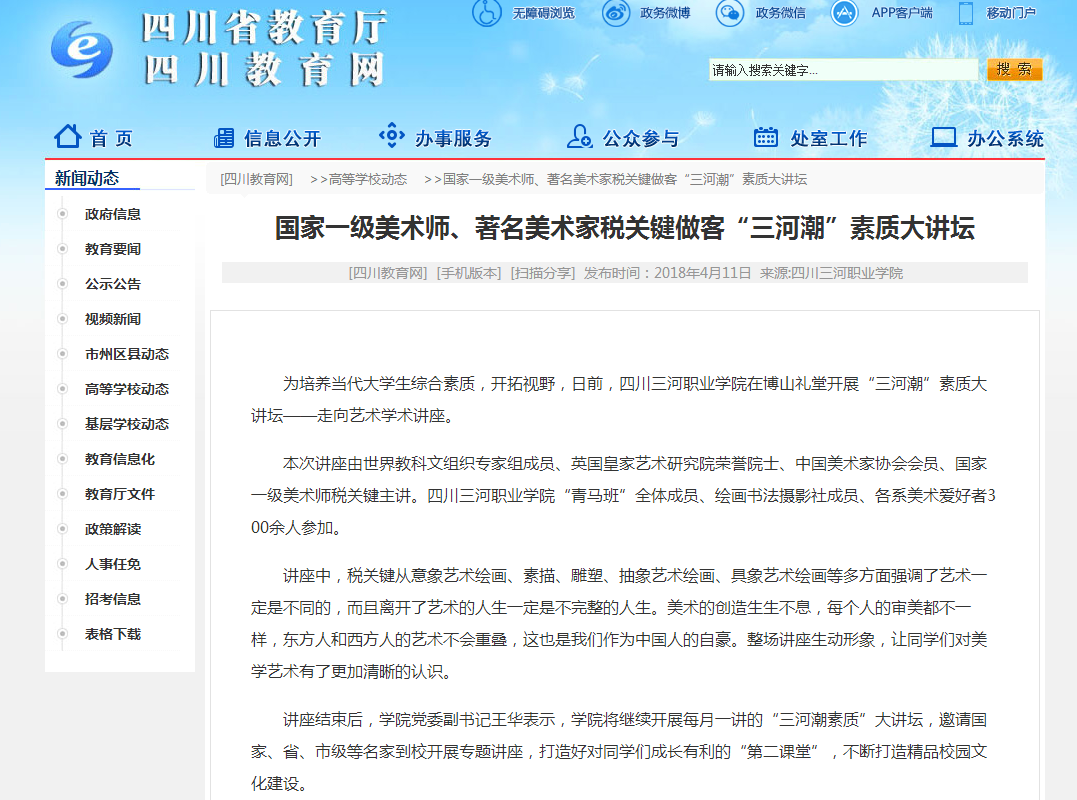Click the WeChat icon for 政务微信
The width and height of the screenshot is (1077, 800).
click(x=730, y=13)
